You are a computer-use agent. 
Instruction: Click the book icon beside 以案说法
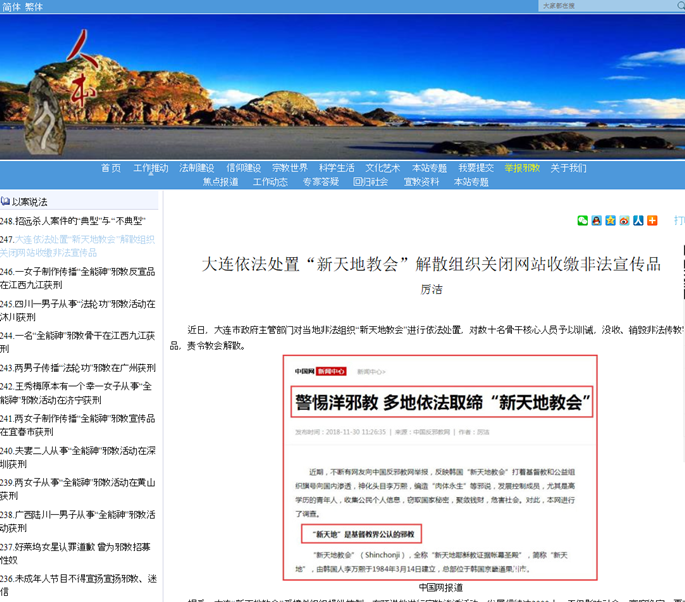[x=5, y=201]
